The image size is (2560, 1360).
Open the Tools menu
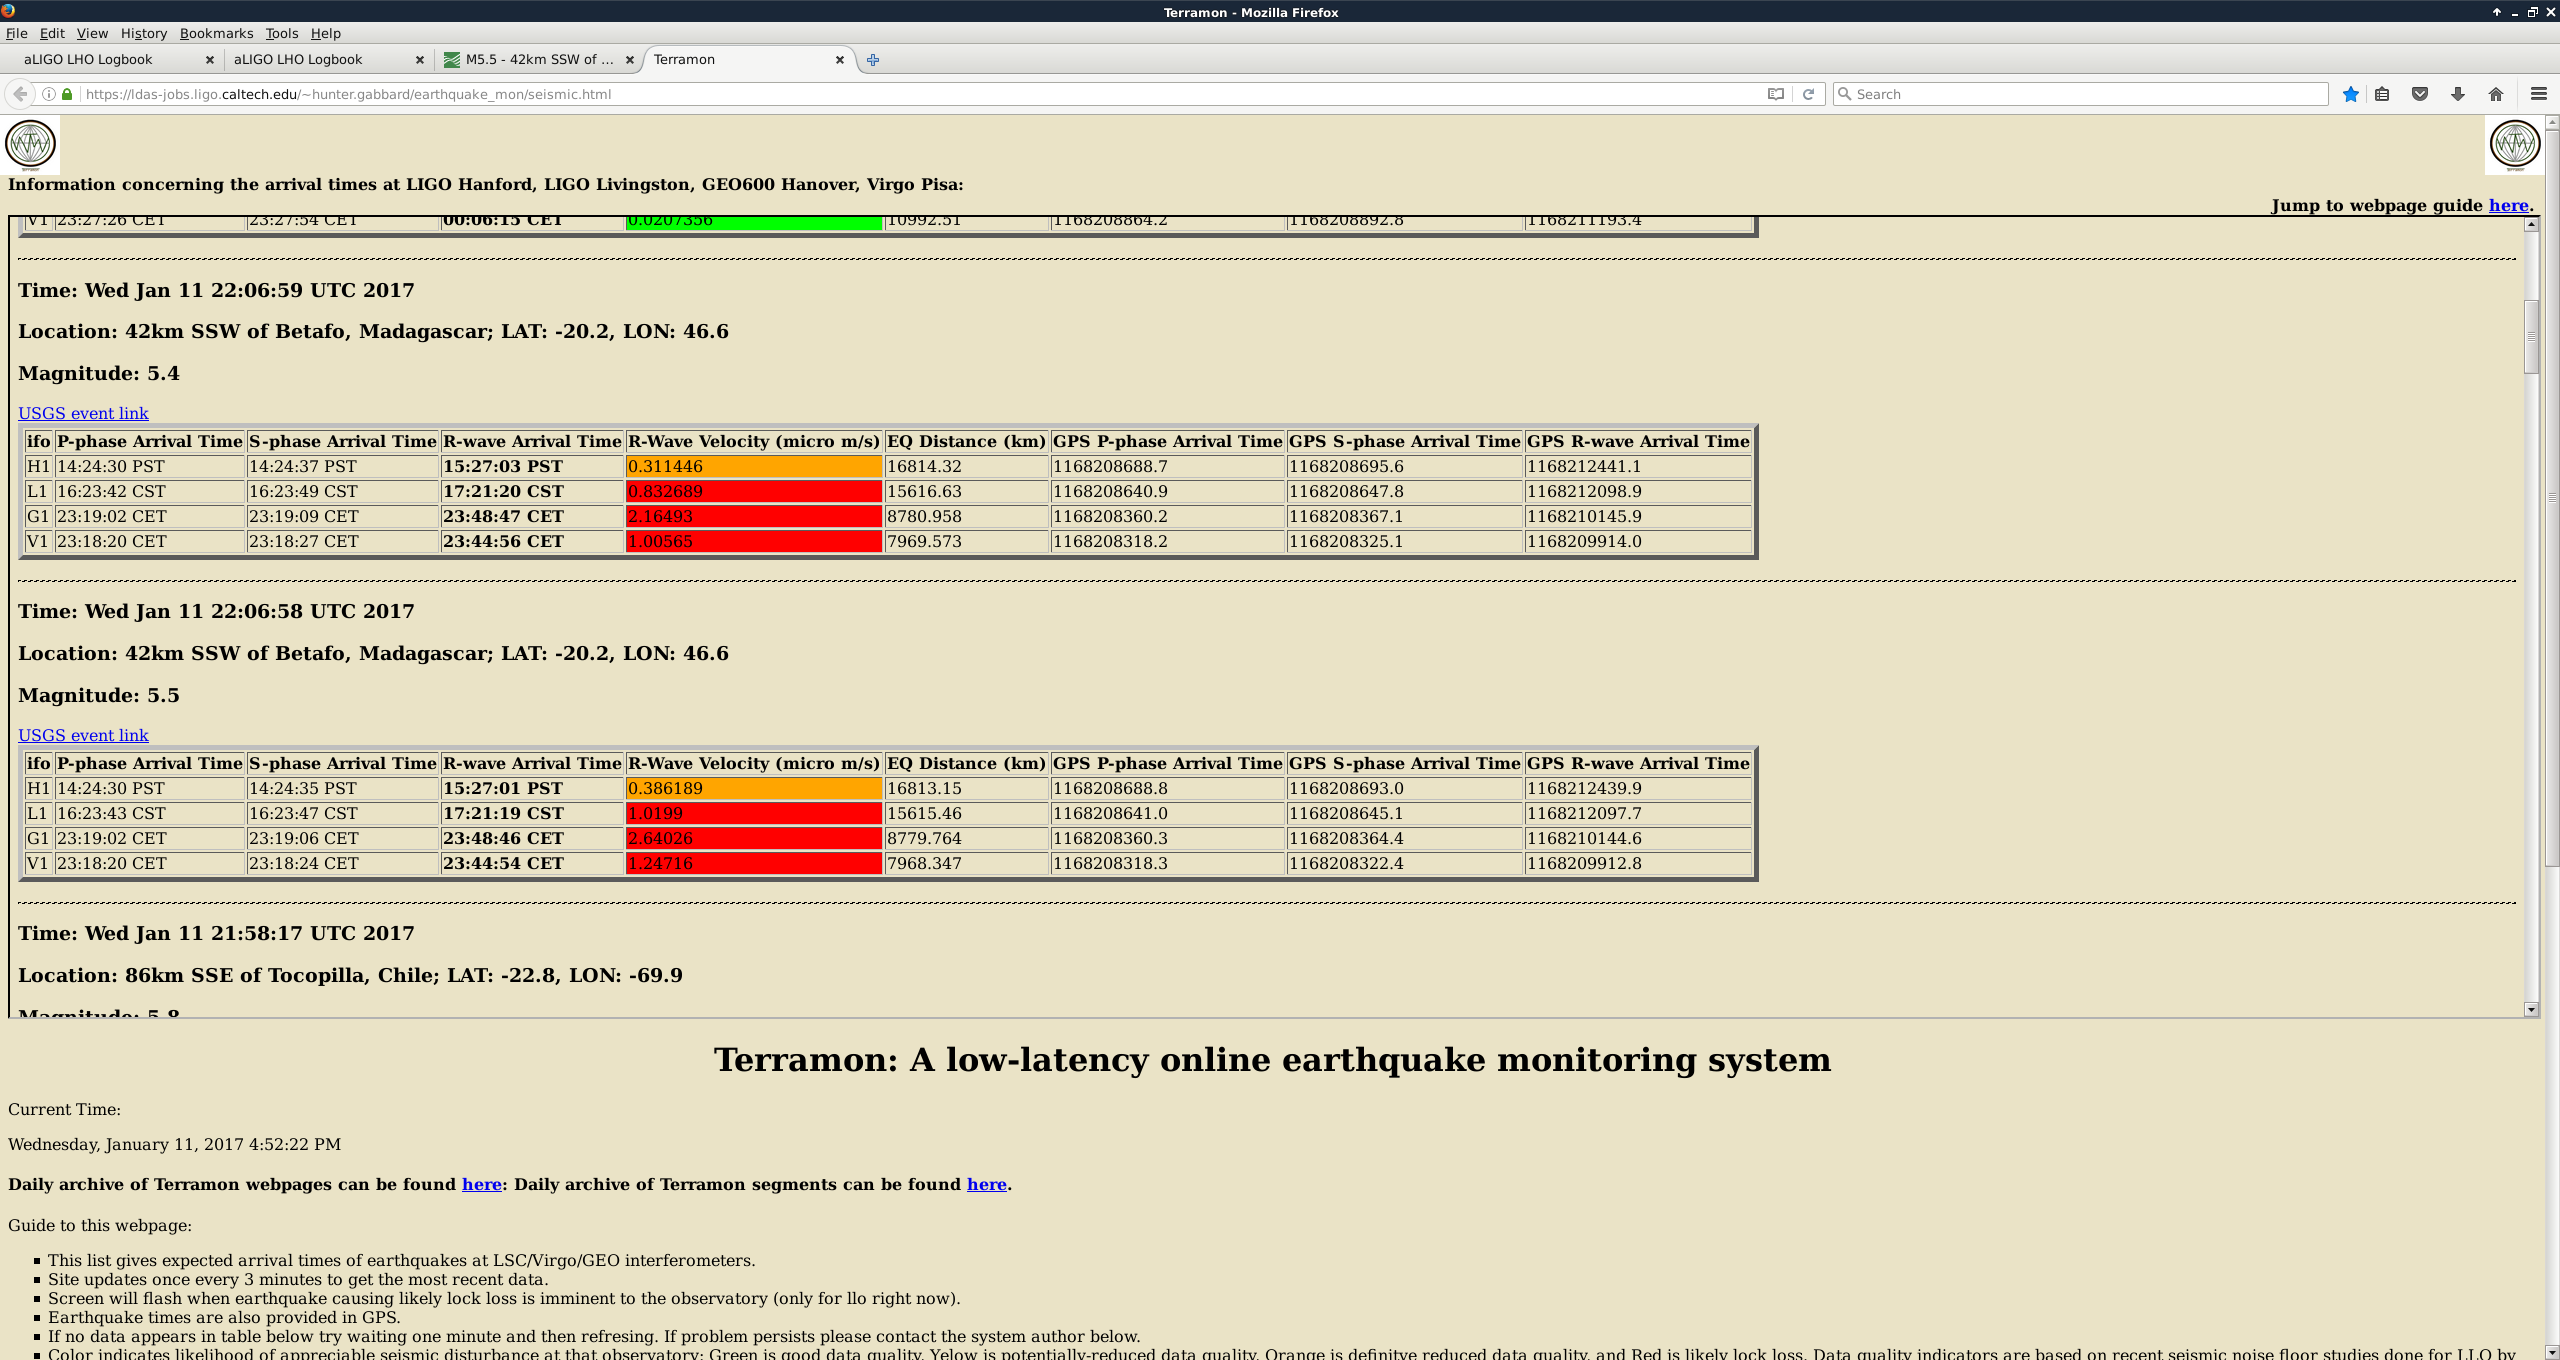[281, 33]
